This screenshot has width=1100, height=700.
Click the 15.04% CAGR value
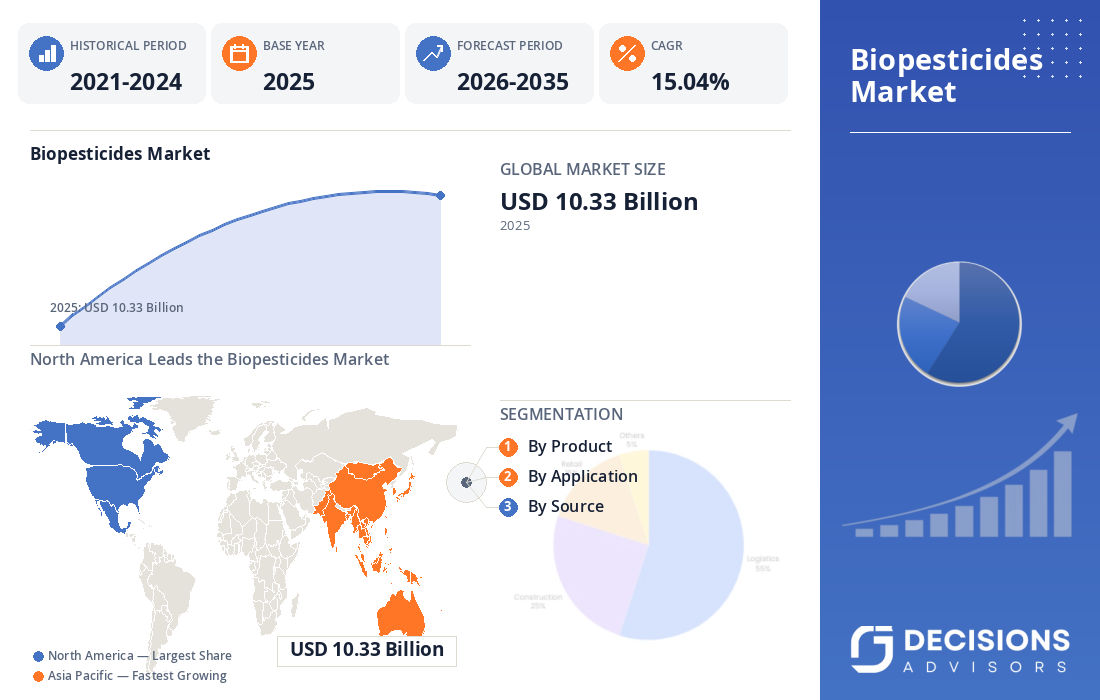point(690,82)
